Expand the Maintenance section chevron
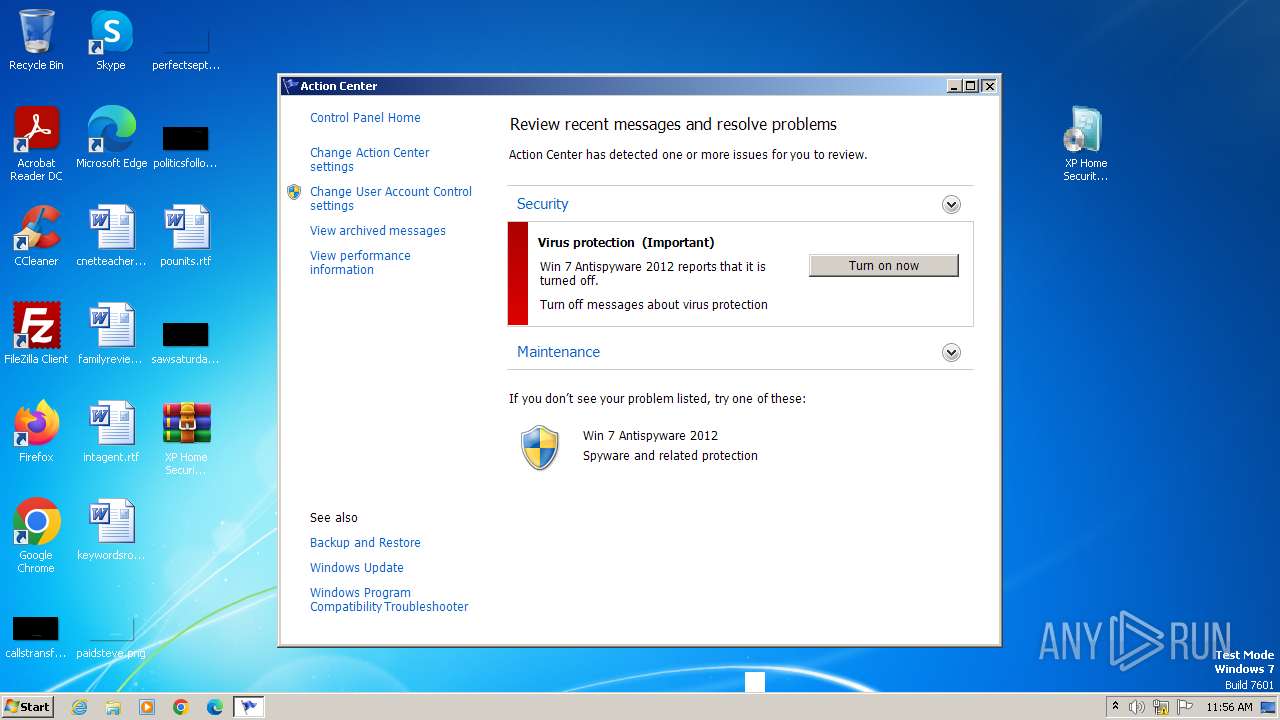This screenshot has height=720, width=1280. 951,352
